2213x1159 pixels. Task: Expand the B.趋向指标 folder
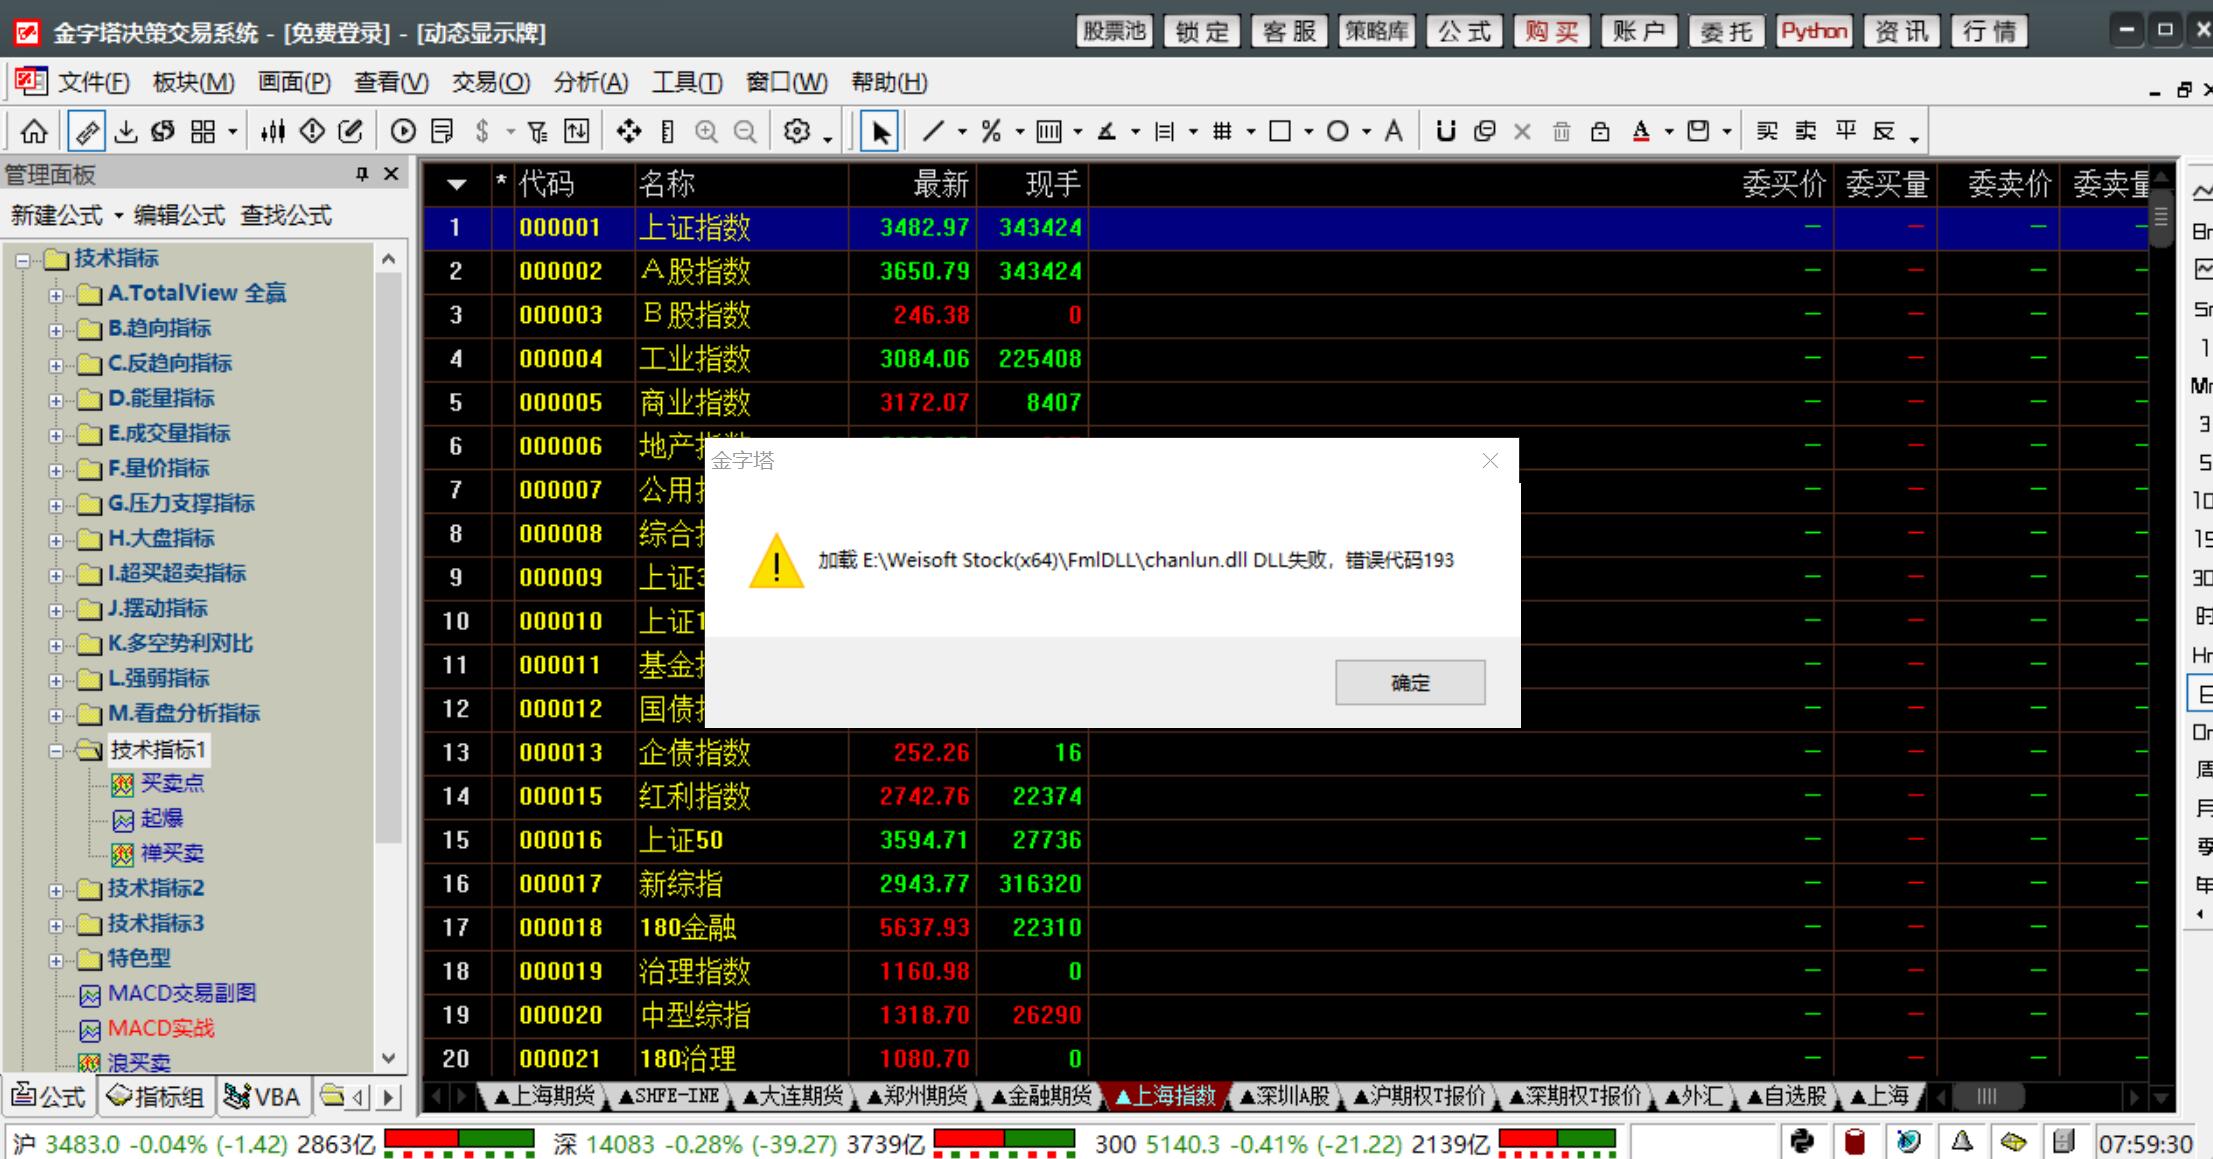pos(57,329)
